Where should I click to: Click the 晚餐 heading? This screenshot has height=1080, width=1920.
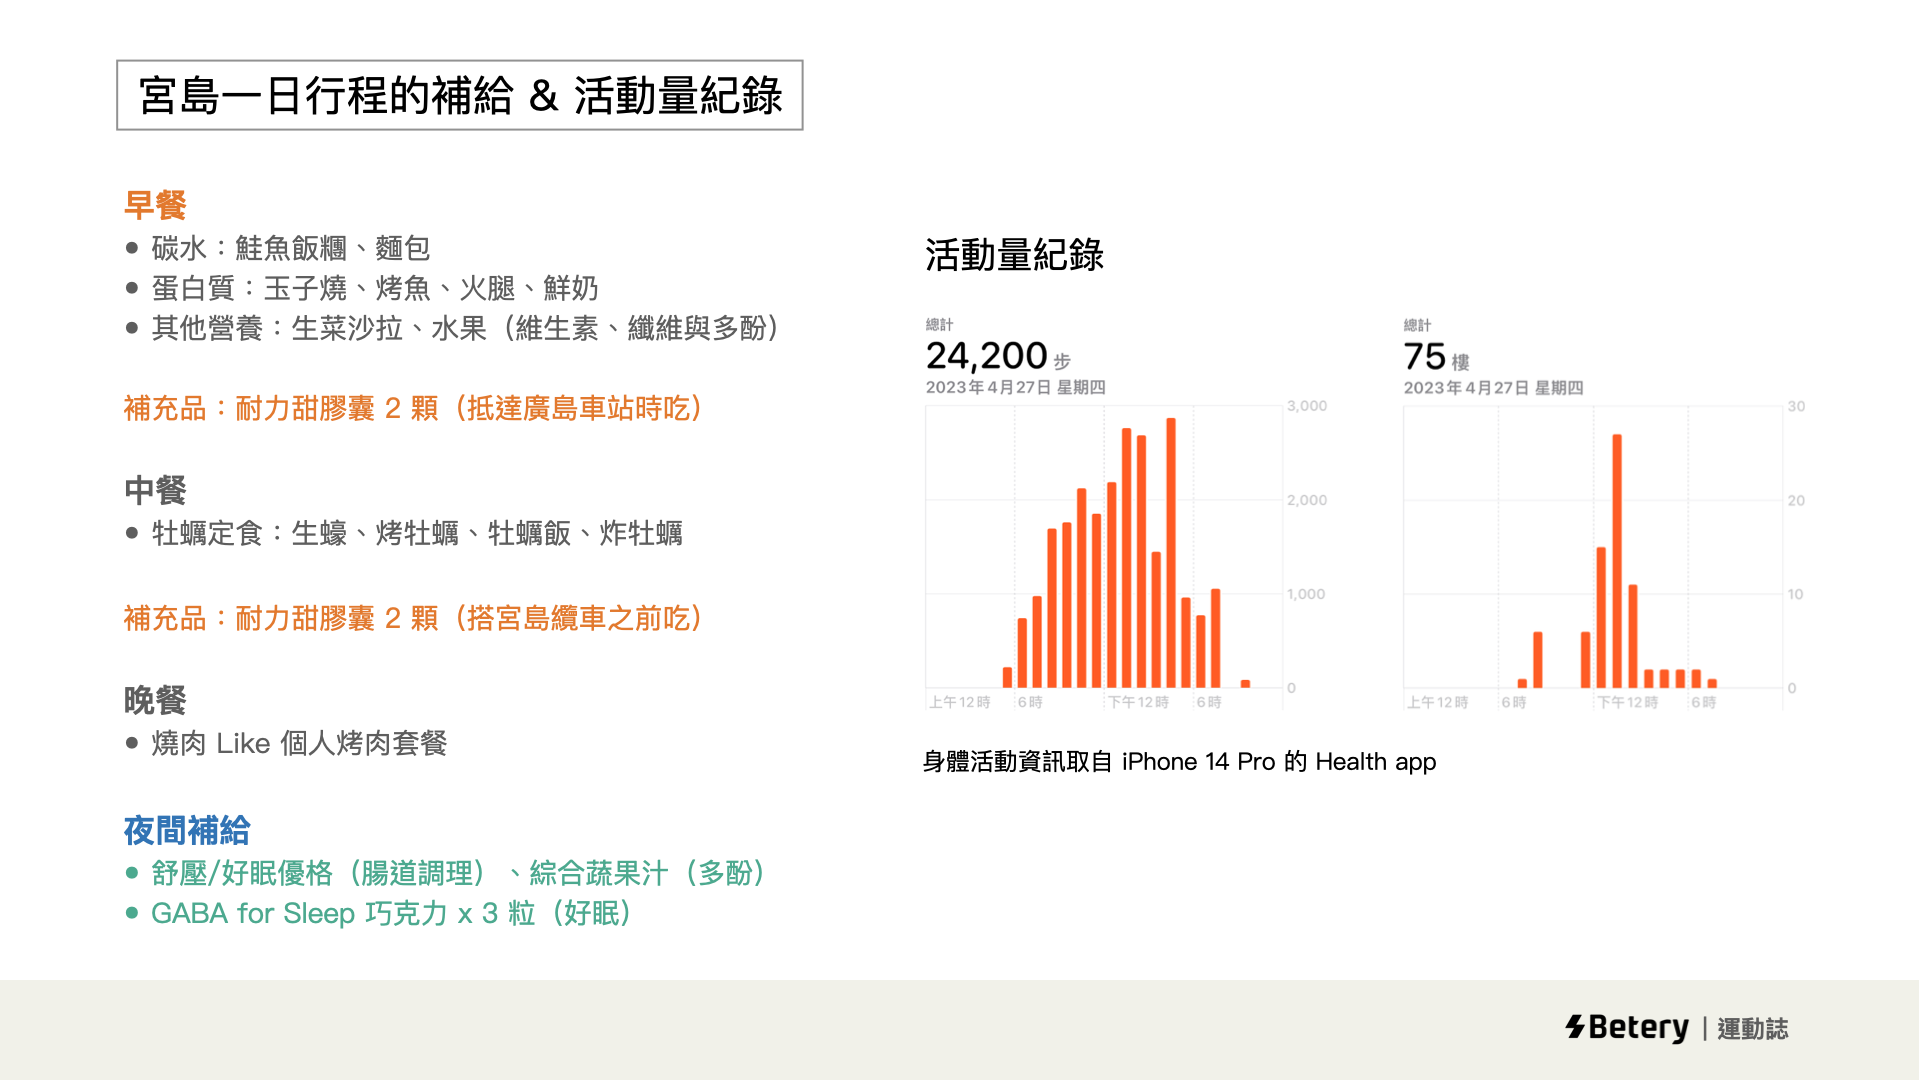(x=155, y=700)
